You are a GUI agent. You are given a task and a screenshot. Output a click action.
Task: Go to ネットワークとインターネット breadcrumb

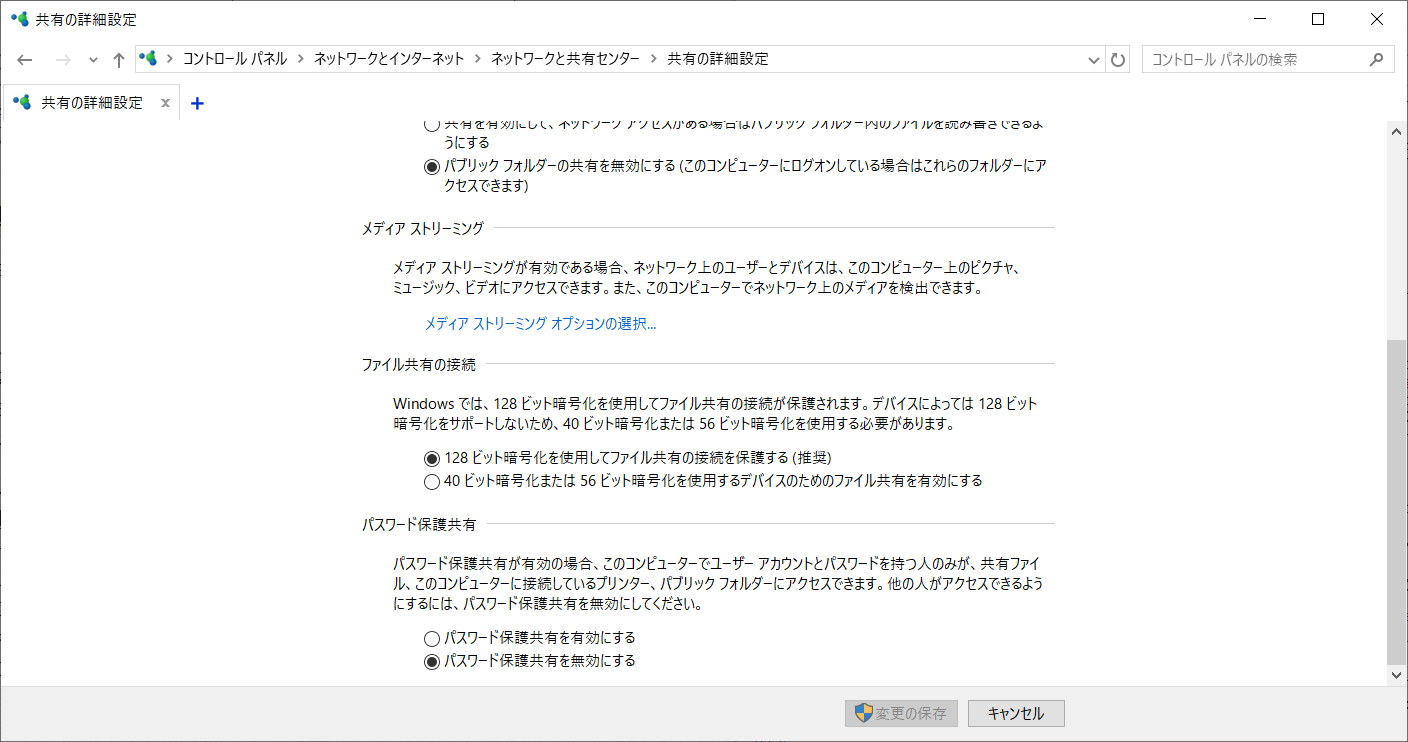pos(389,59)
